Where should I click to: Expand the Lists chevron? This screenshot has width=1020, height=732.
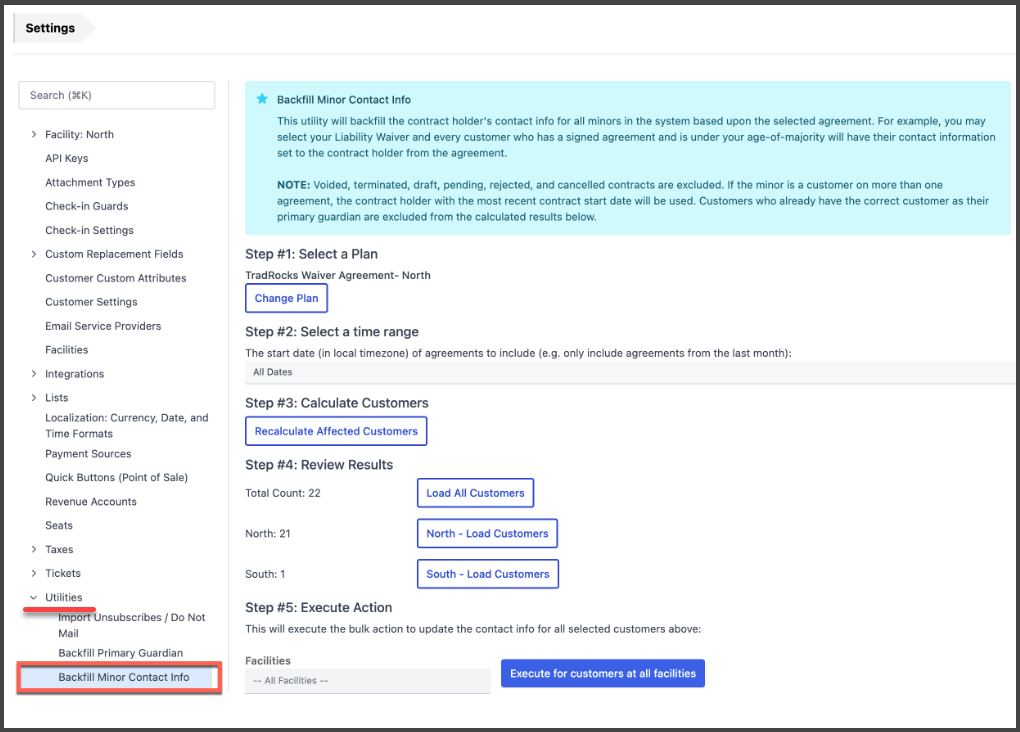[x=34, y=398]
